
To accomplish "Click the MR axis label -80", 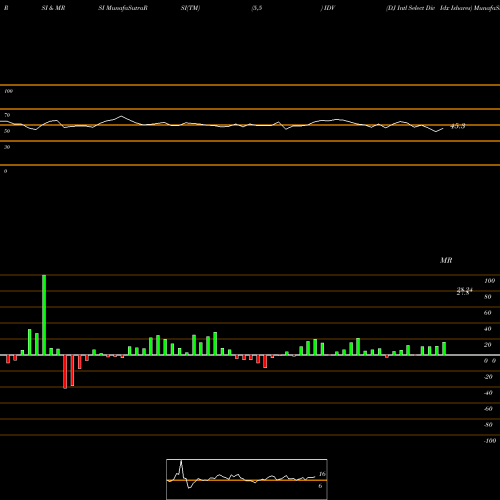I will (488, 425).
